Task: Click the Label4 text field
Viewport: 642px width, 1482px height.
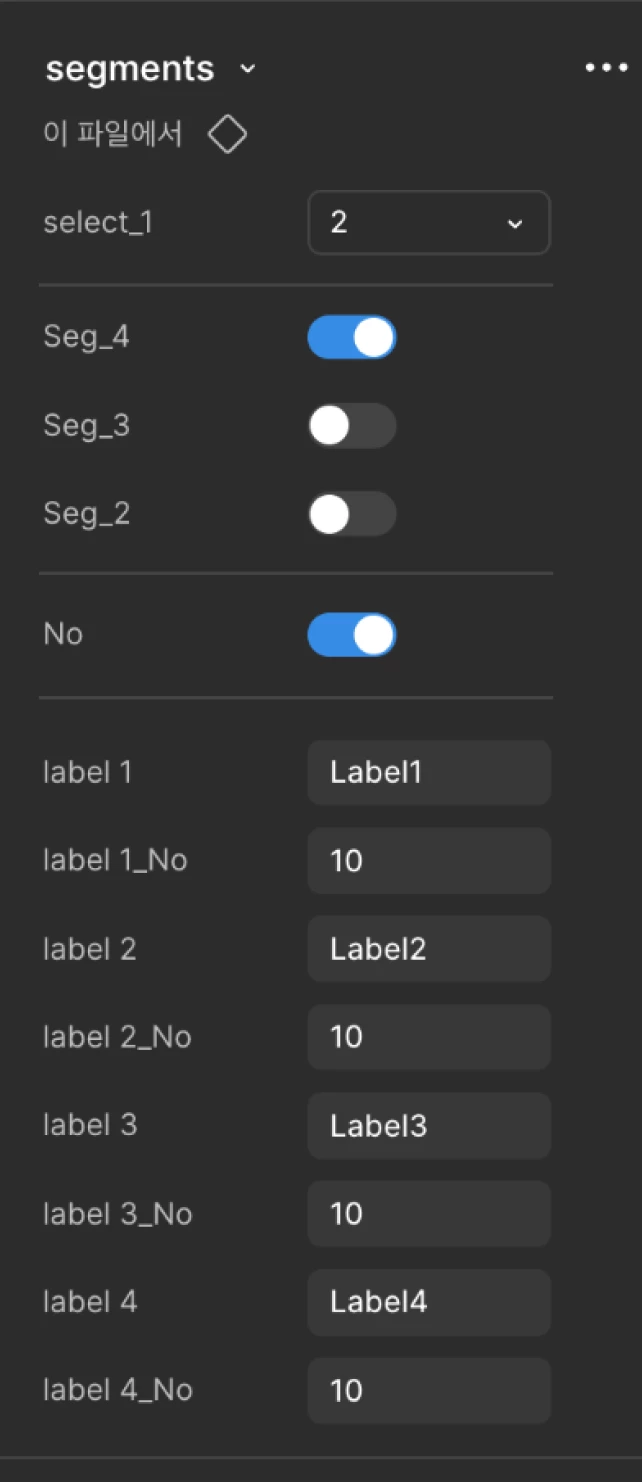Action: (x=429, y=1302)
